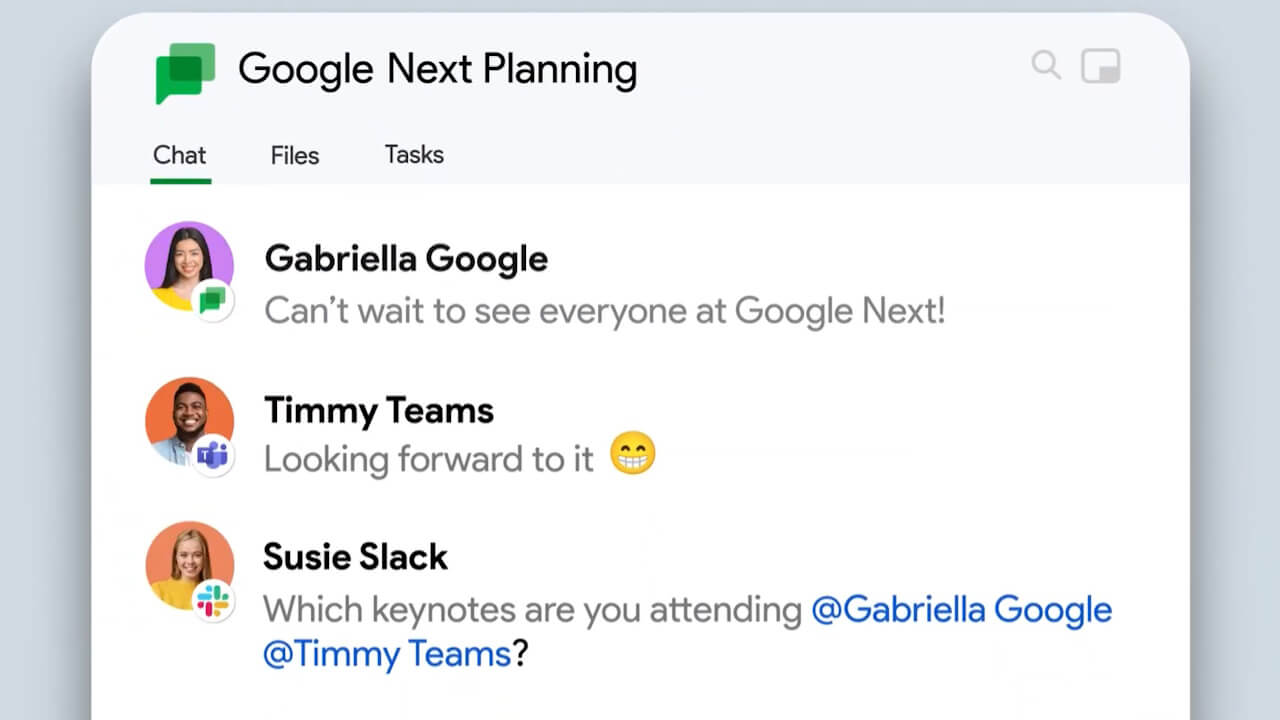Follow the @Timmy Teams mention link
The height and width of the screenshot is (720, 1280).
387,655
